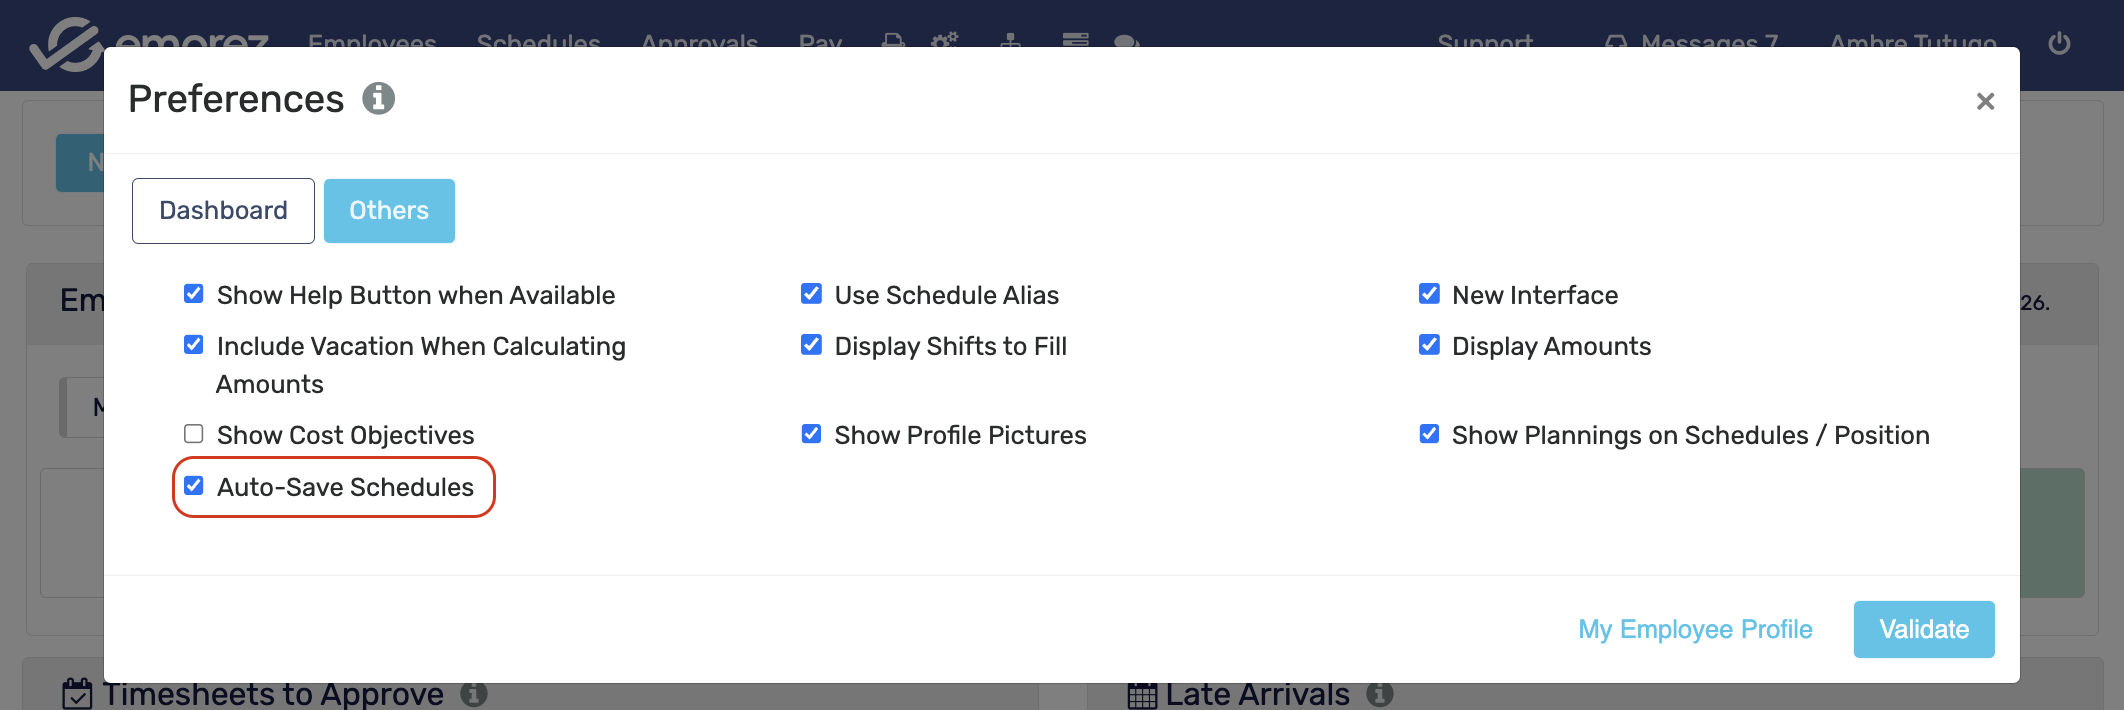The image size is (2124, 710).
Task: Disable Use Schedule Alias option
Action: click(x=812, y=294)
